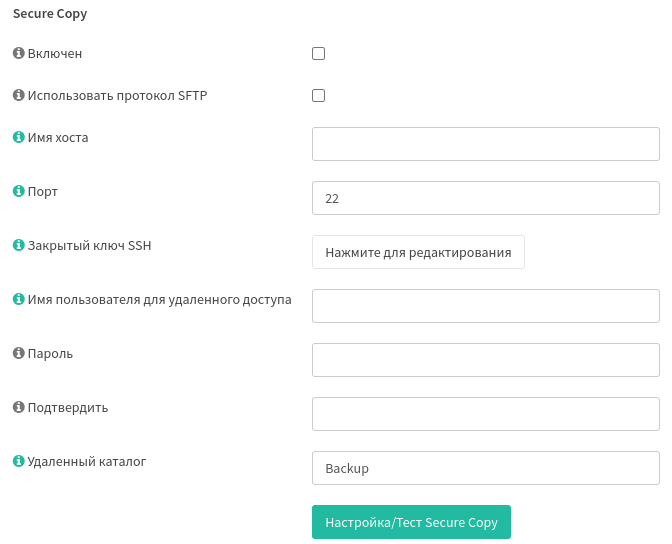Enable the Включен checkbox
Viewport: 672px width, 544px height.
click(319, 54)
